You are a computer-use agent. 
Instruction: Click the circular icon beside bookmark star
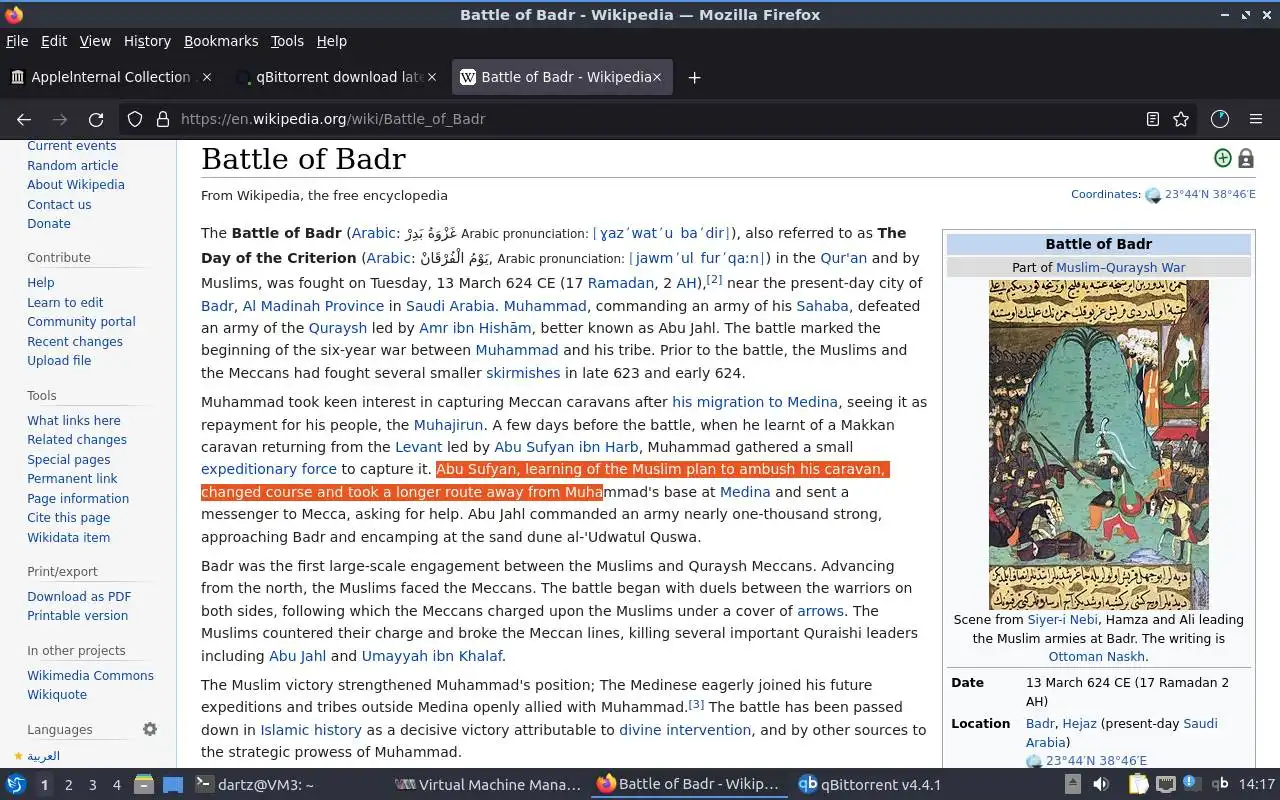[1219, 119]
